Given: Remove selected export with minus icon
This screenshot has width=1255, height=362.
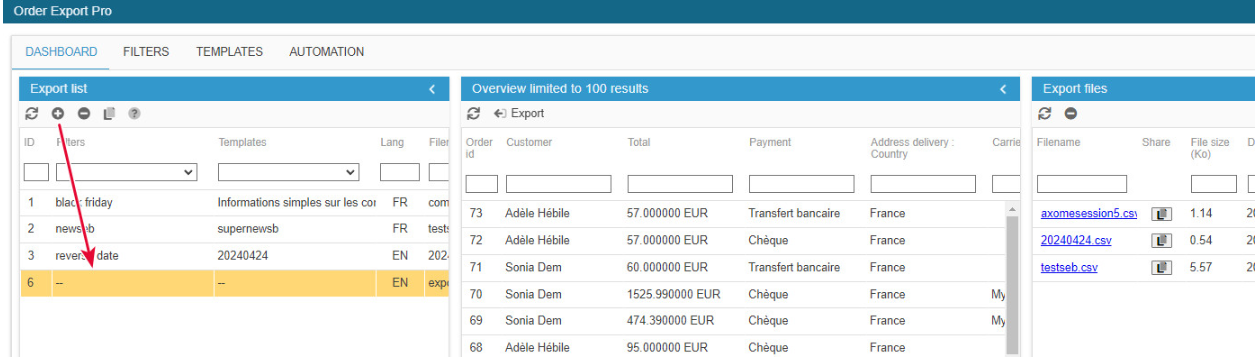Looking at the screenshot, I should coord(84,114).
